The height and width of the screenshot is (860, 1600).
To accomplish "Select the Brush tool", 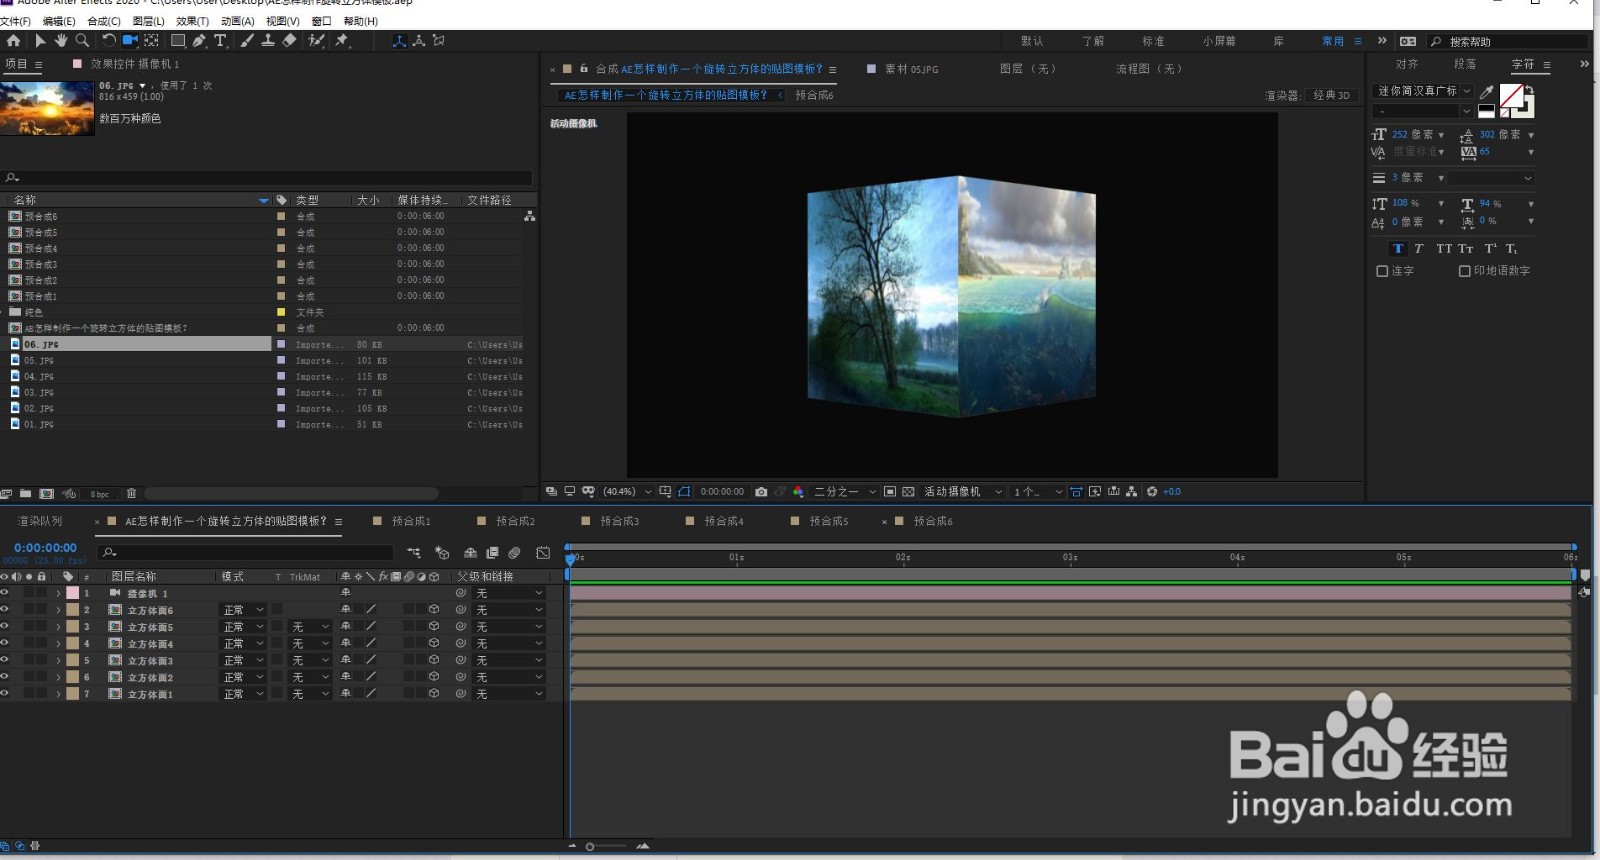I will (247, 41).
